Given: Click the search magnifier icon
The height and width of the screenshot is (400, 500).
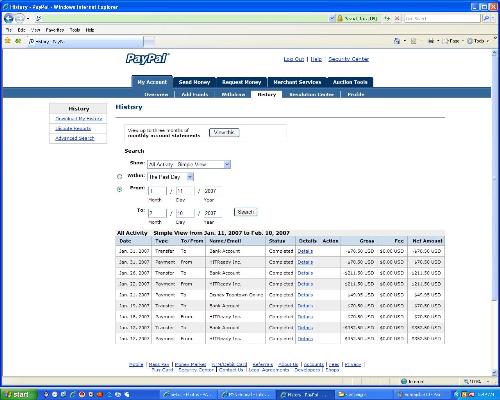Looking at the screenshot, I should (x=486, y=18).
